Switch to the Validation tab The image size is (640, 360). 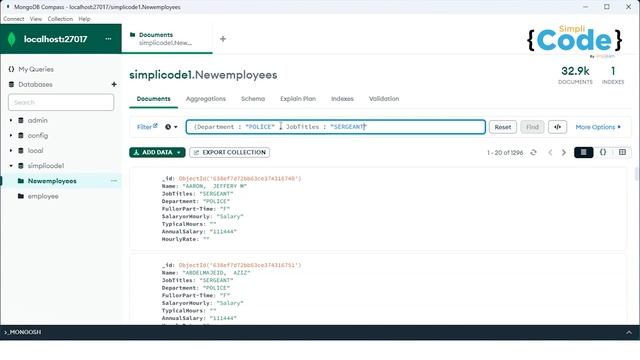coord(384,99)
